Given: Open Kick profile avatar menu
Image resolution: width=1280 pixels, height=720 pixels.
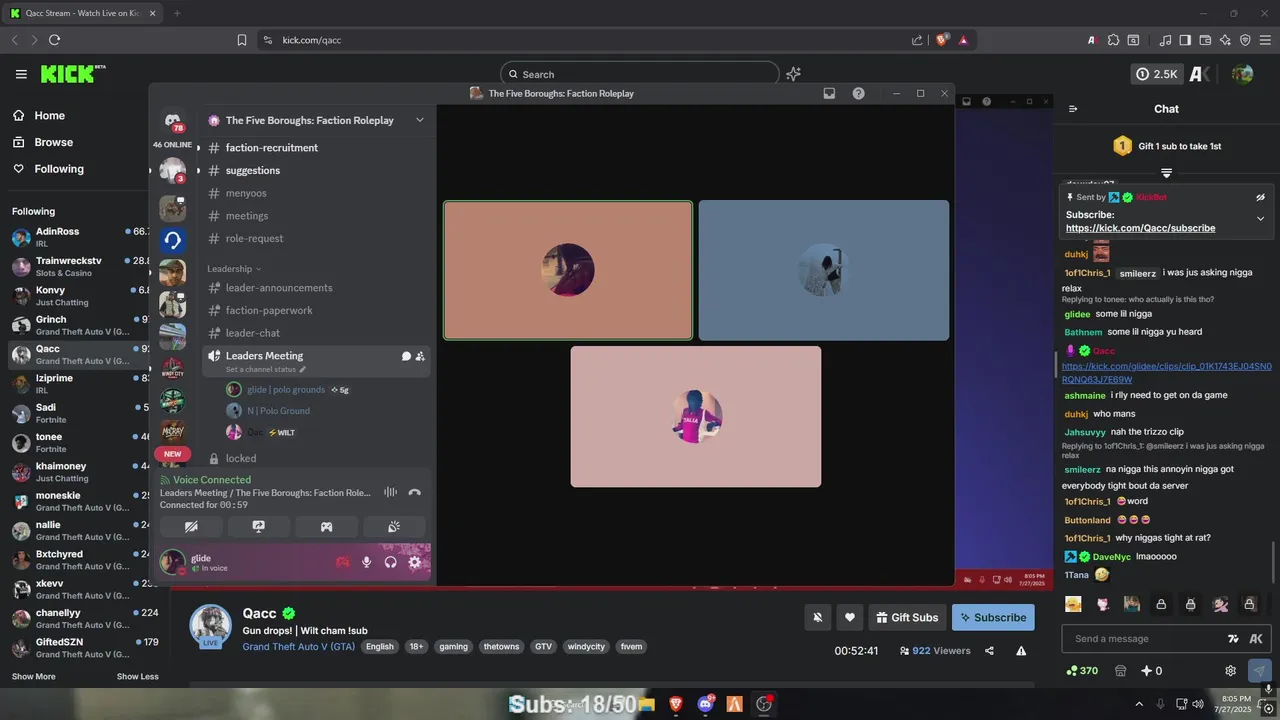Looking at the screenshot, I should (1242, 74).
